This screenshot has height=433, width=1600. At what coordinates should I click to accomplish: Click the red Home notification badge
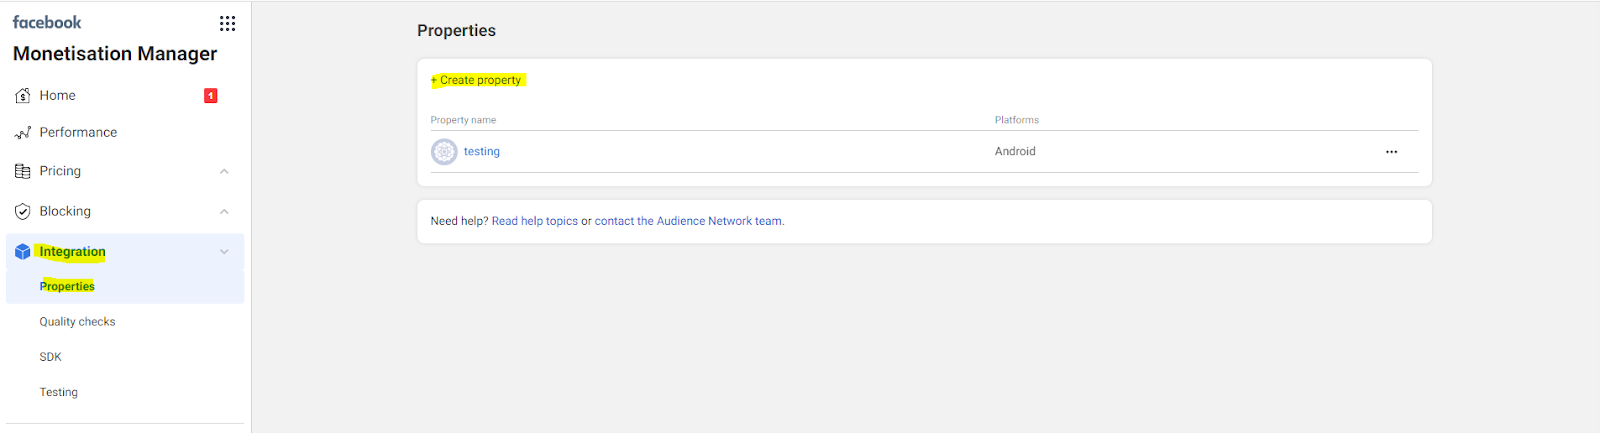coord(210,96)
